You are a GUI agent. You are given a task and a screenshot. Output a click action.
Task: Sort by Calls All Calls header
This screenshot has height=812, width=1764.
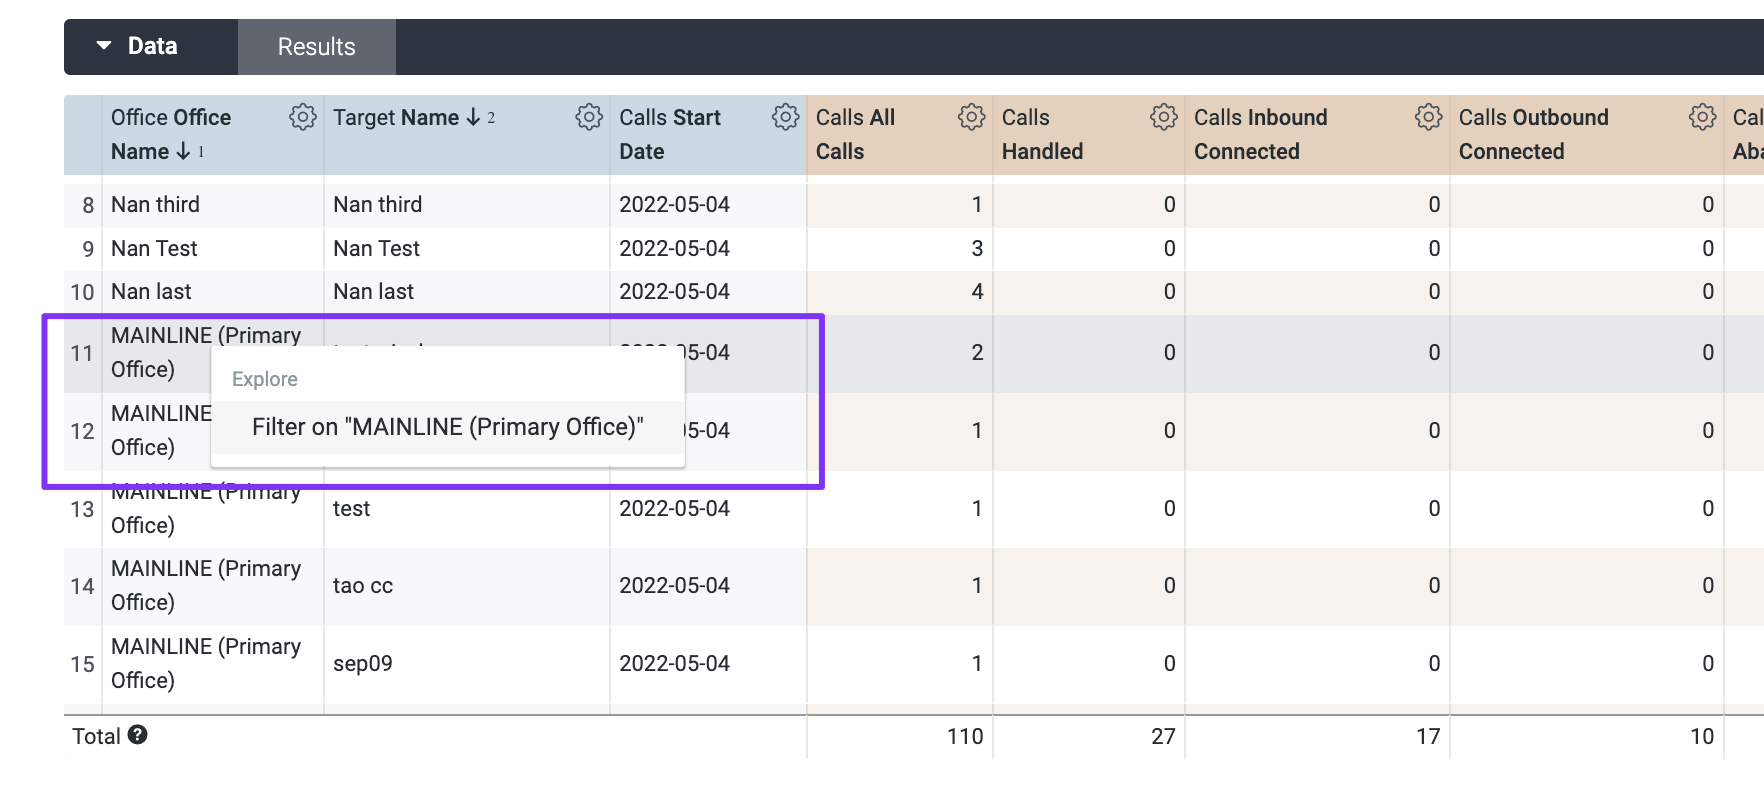pos(855,134)
